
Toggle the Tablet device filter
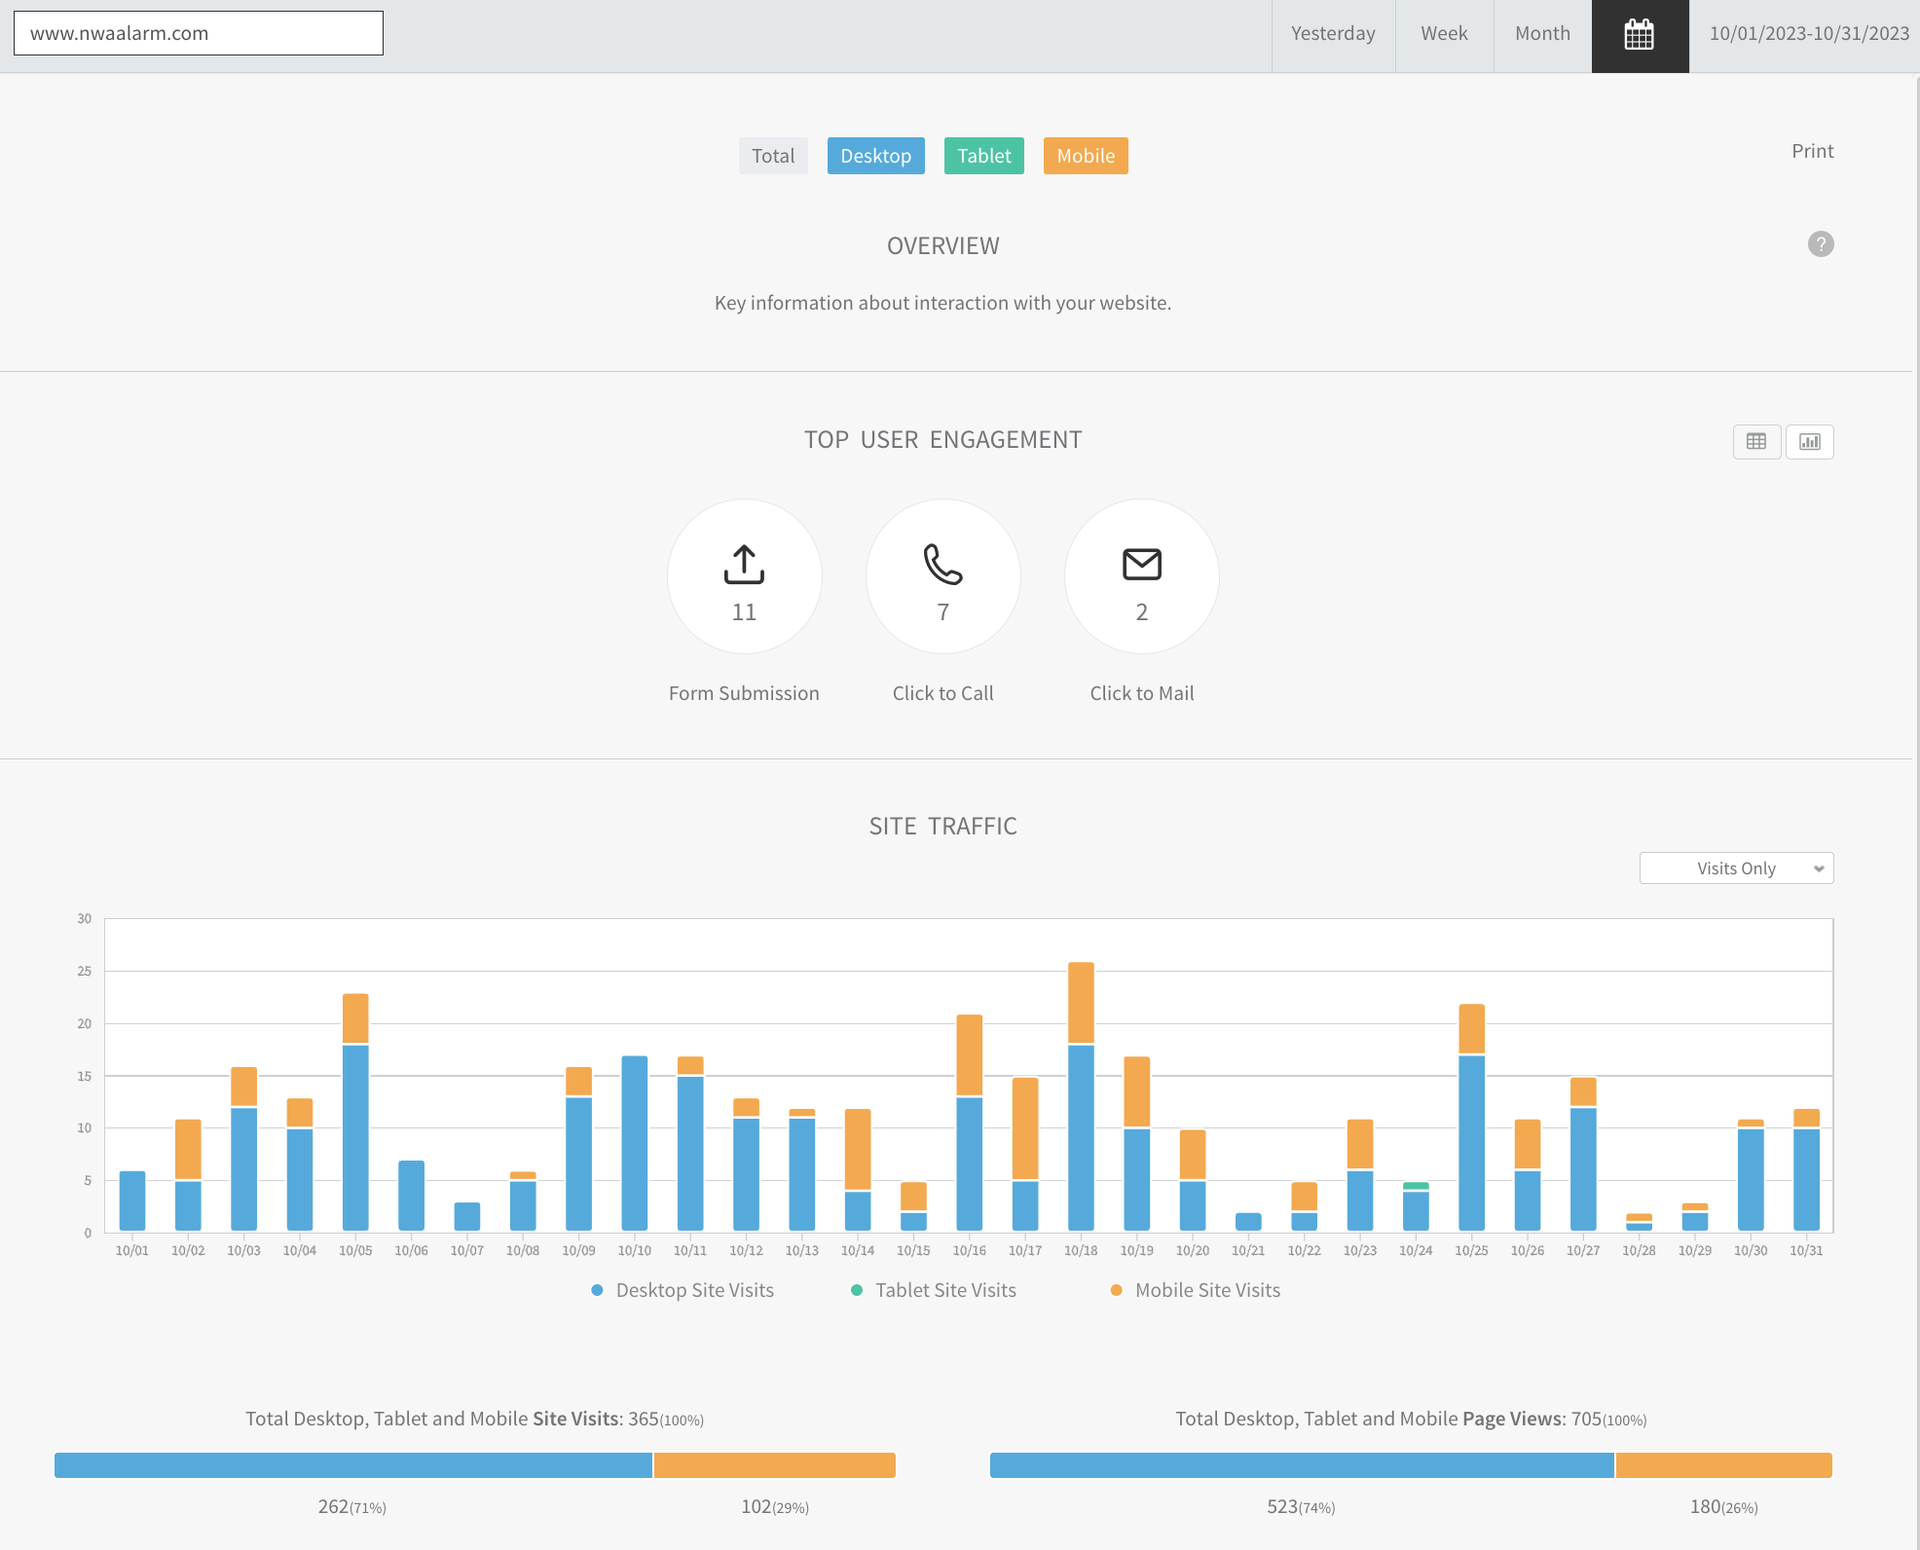click(983, 156)
